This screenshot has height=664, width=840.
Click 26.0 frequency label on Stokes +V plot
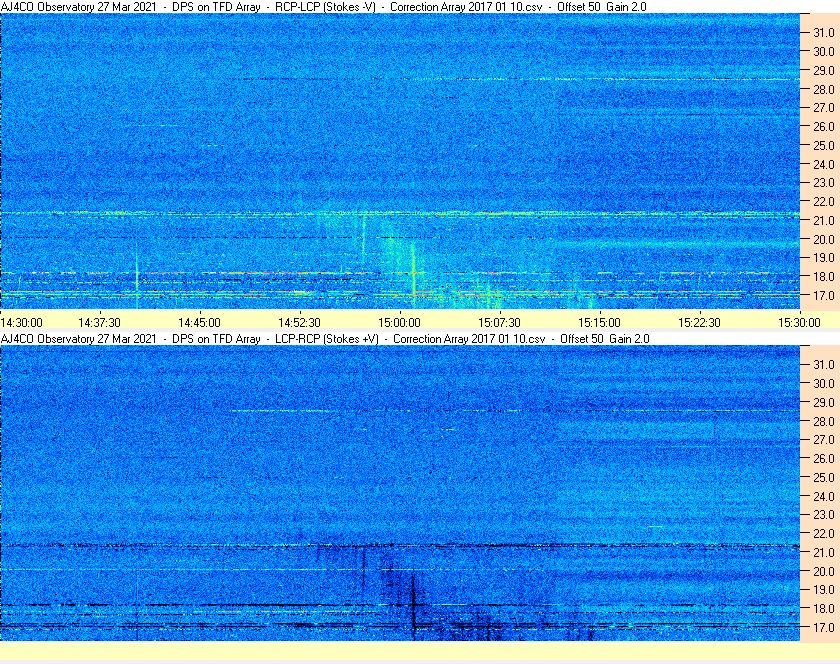tap(824, 458)
